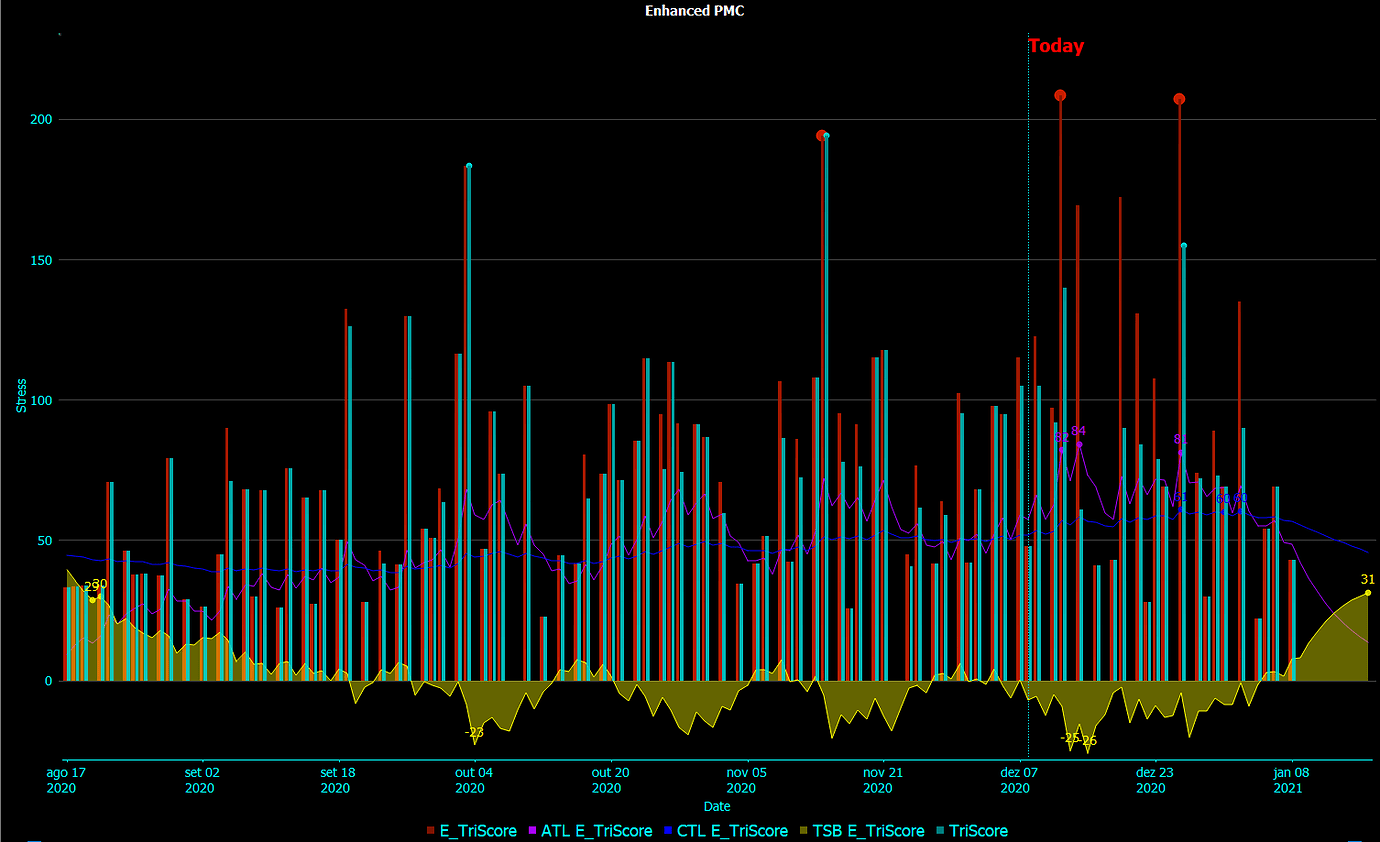Toggle the red E_TriScore legend swatch
This screenshot has width=1380, height=842.
tap(428, 830)
